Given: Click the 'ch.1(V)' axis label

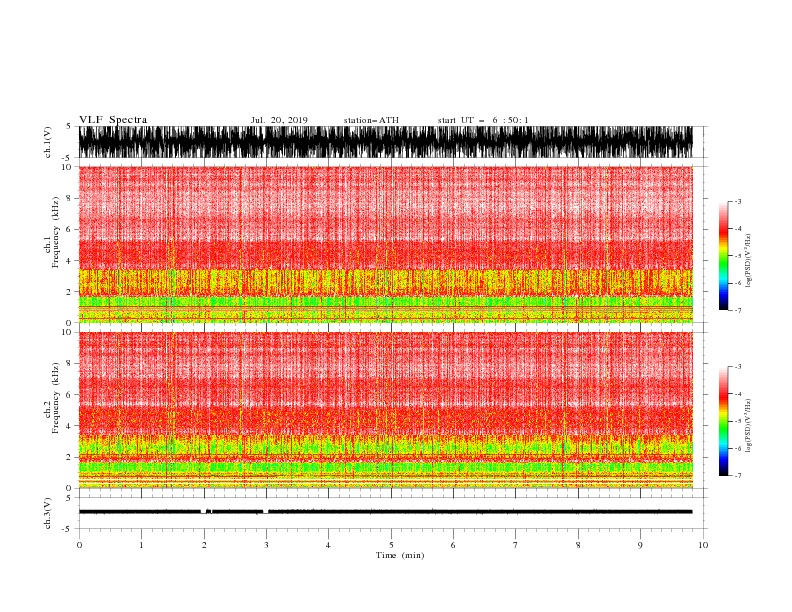Looking at the screenshot, I should (x=48, y=142).
